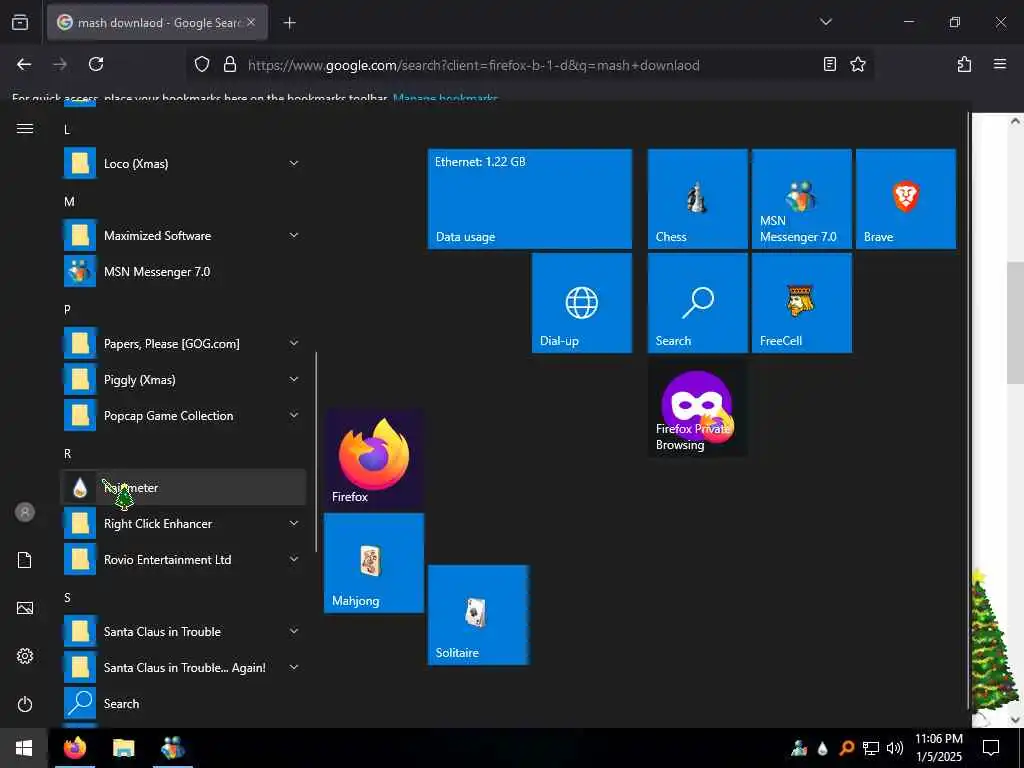Open the Brave browser tile
The width and height of the screenshot is (1024, 768).
pyautogui.click(x=906, y=199)
